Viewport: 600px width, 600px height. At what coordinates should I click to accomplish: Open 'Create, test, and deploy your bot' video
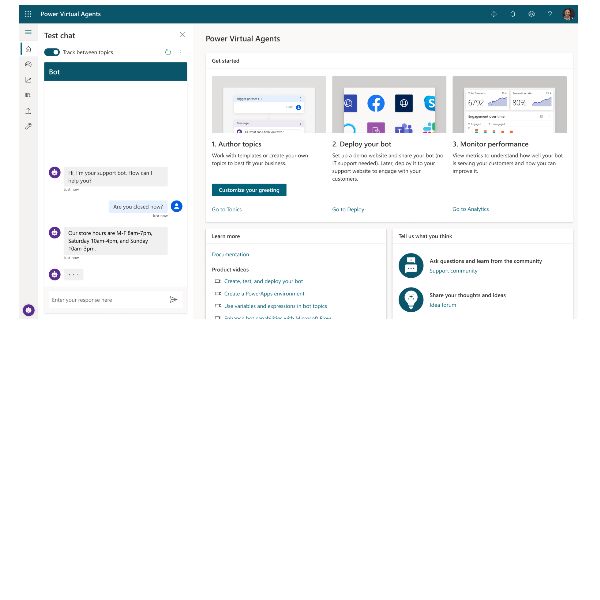[x=264, y=281]
